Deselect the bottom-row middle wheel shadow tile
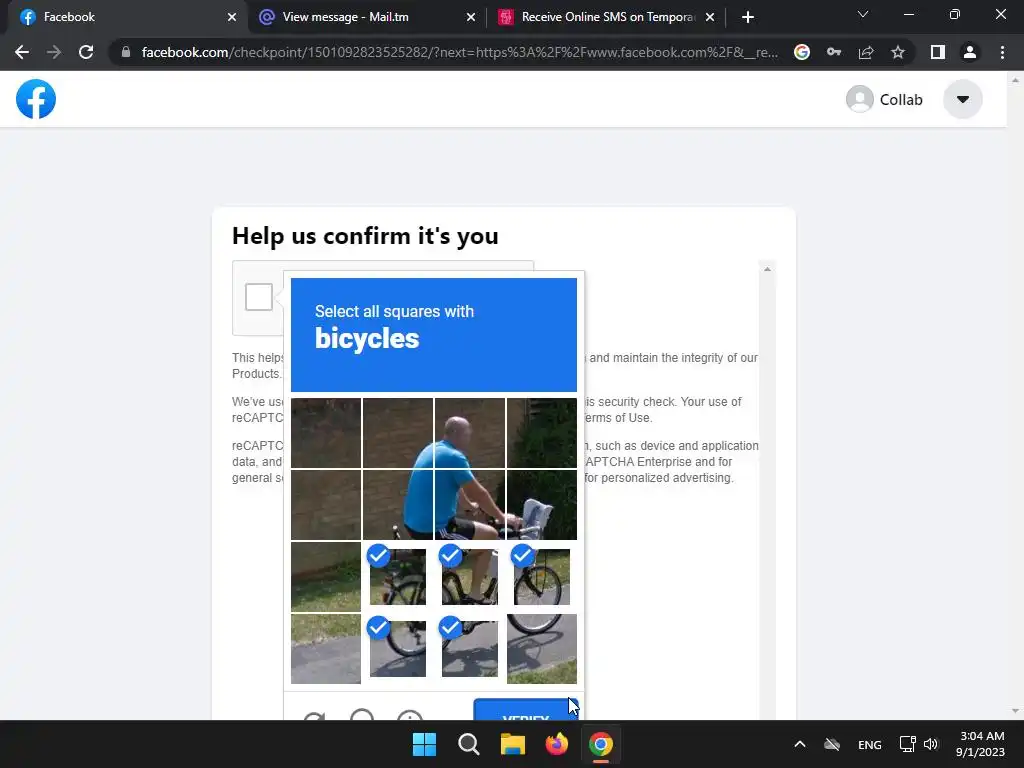Viewport: 1024px width, 768px height. [470, 648]
